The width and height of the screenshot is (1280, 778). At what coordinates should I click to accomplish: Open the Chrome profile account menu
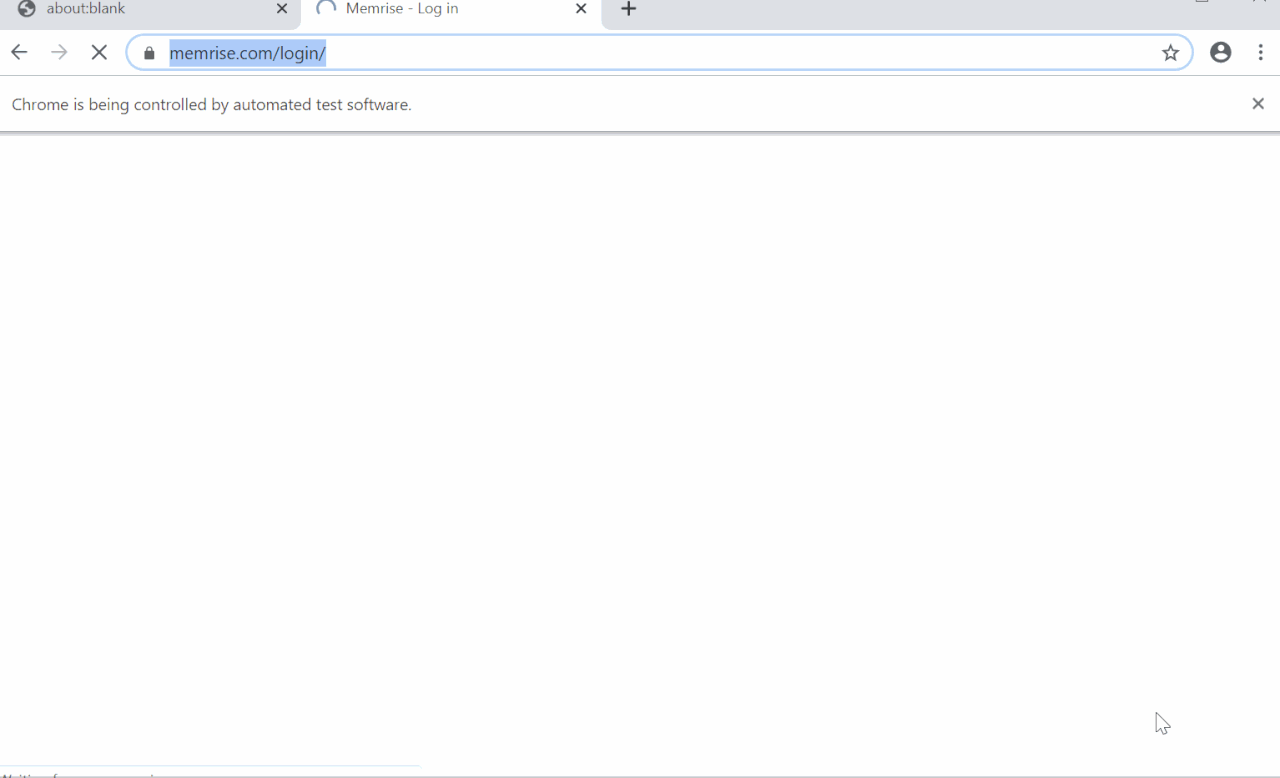click(x=1220, y=53)
